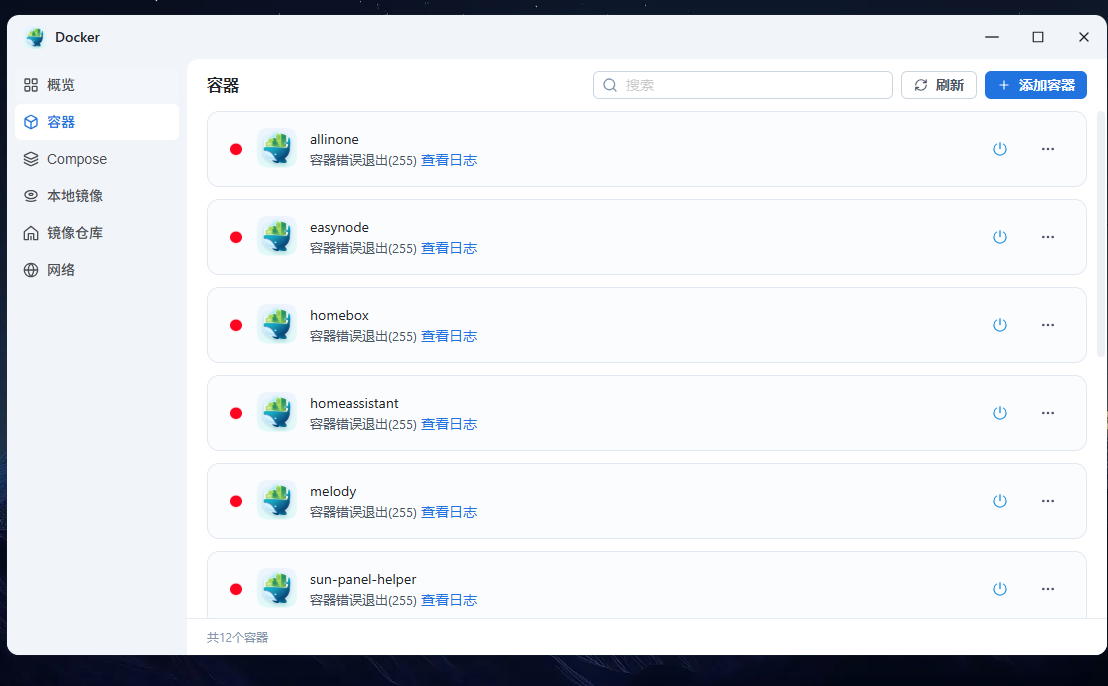
Task: Open more options for homebox
Action: (x=1047, y=325)
